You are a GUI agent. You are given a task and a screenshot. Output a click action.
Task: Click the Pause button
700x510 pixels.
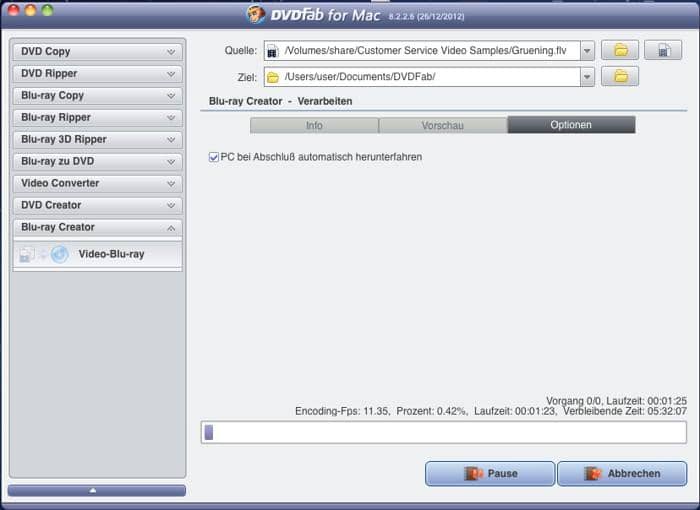[490, 473]
